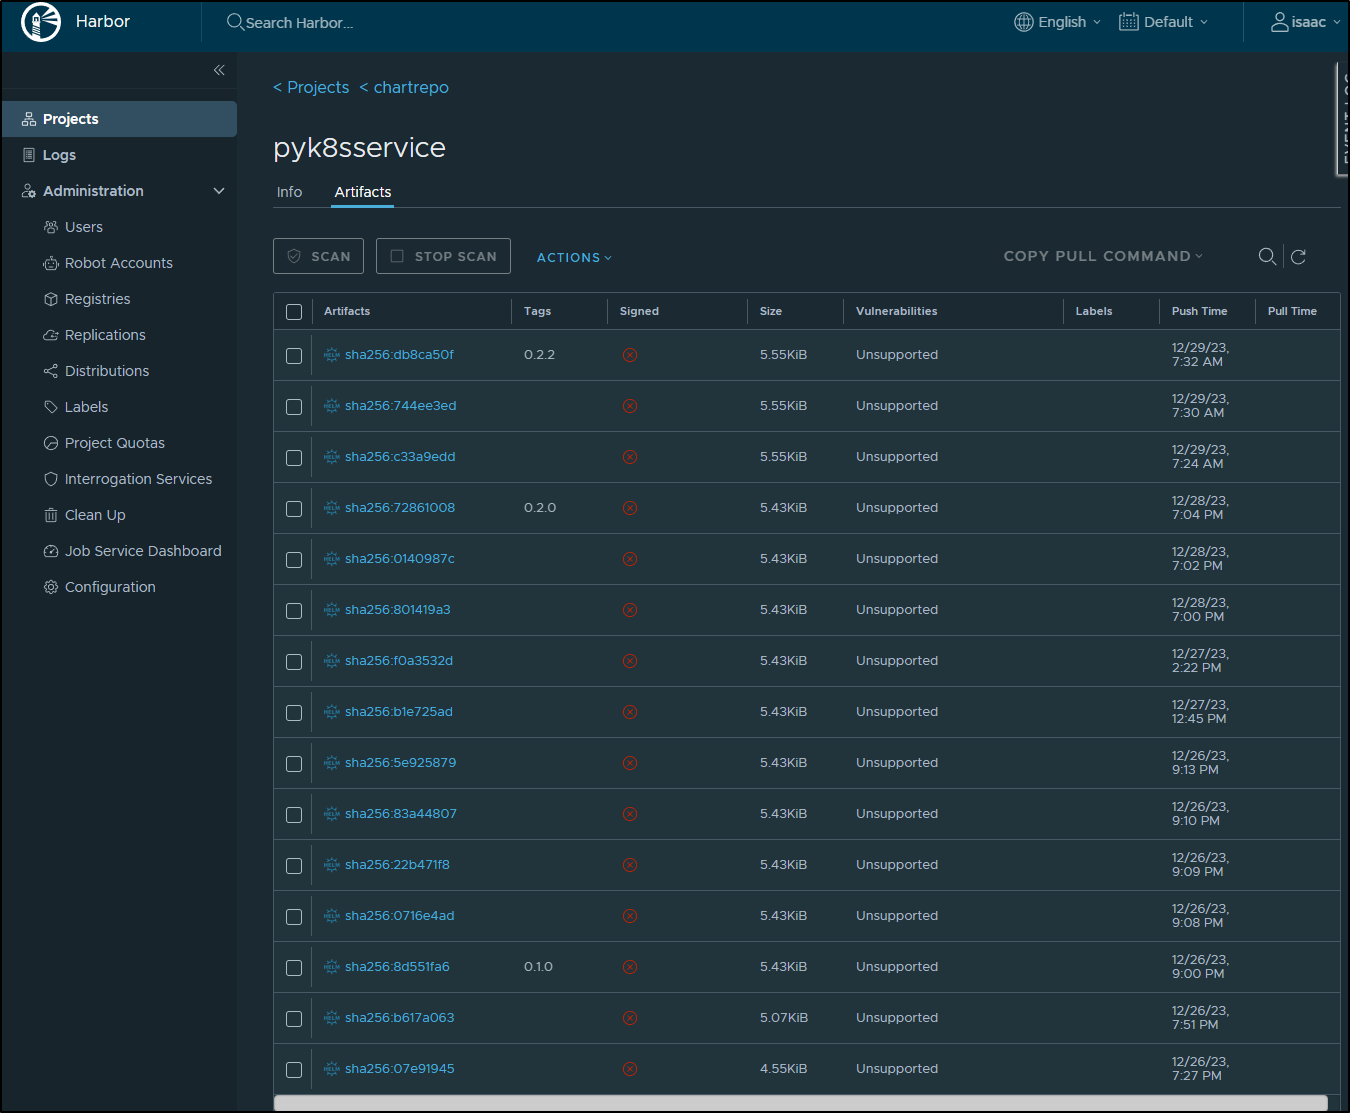Click the user avatar icon for isaac
1350x1113 pixels.
pyautogui.click(x=1280, y=22)
